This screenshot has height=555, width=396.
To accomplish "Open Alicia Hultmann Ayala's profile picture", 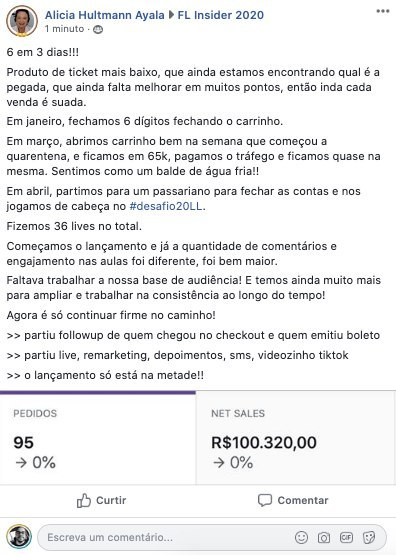I will pos(22,21).
